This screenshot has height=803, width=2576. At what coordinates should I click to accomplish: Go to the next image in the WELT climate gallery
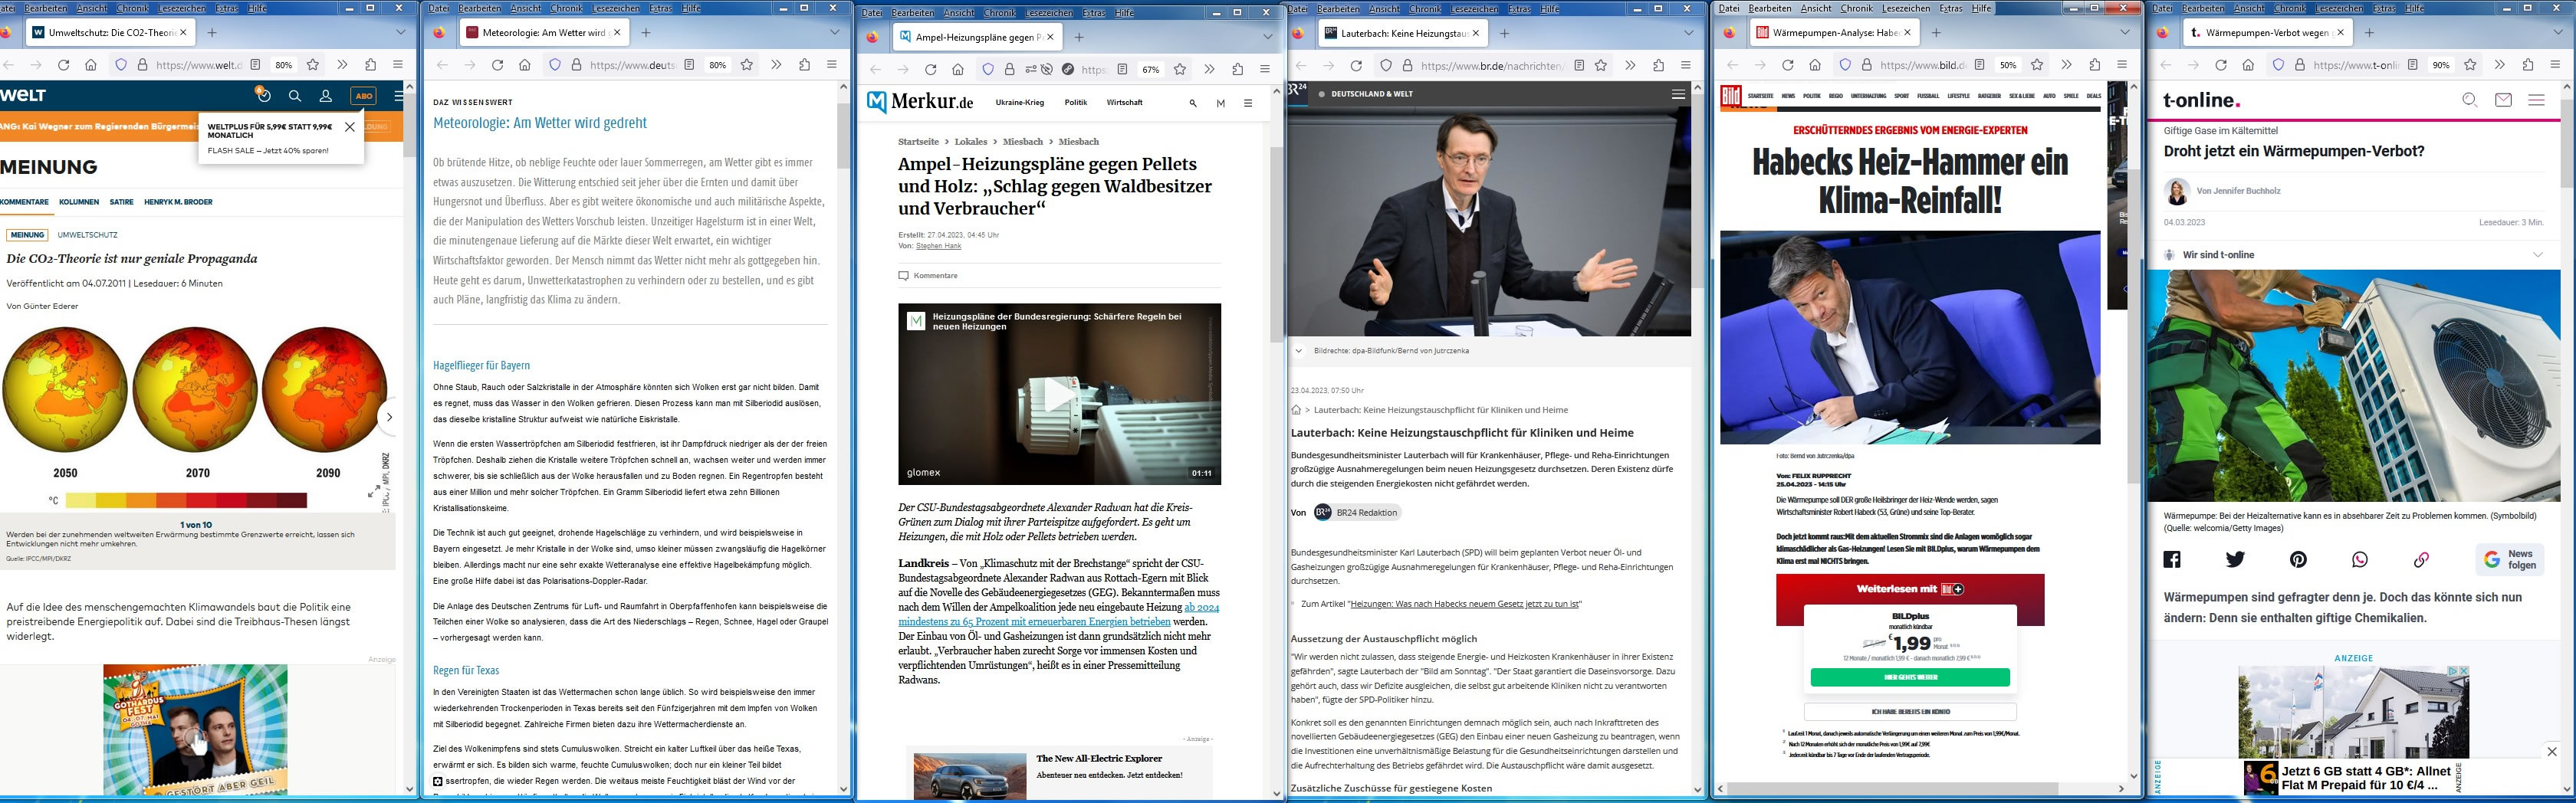(389, 417)
